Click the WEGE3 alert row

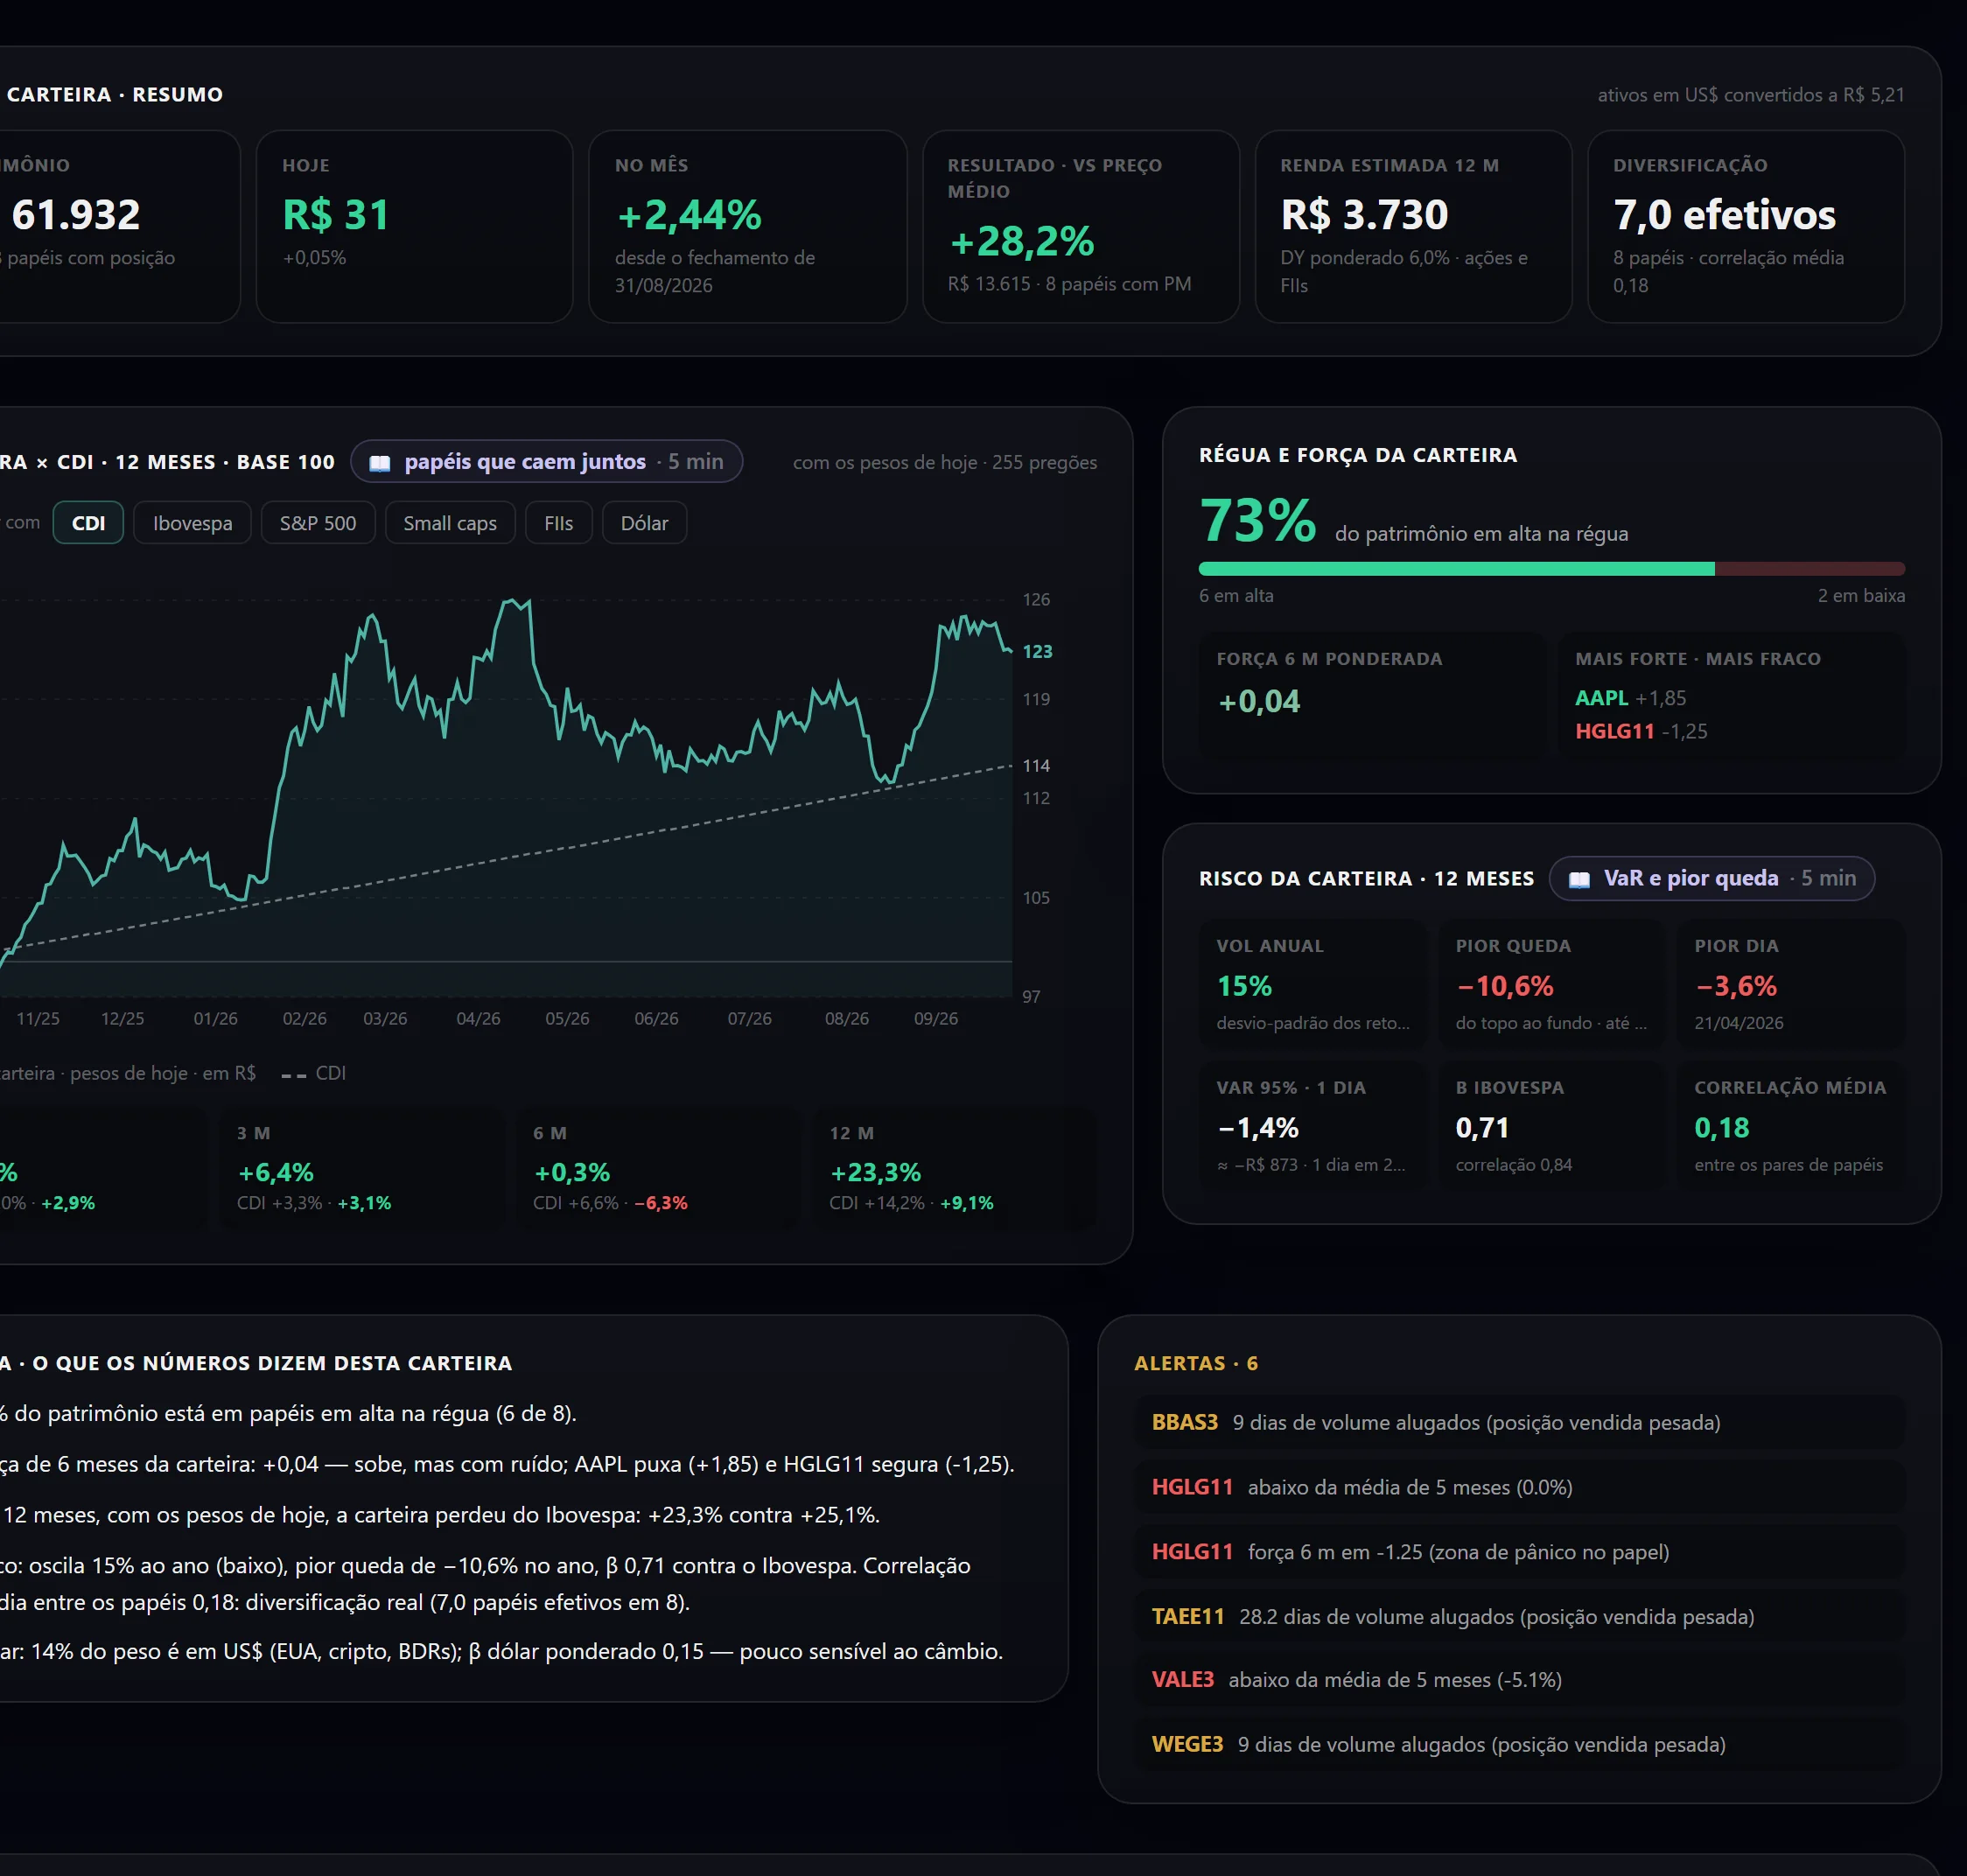tap(1520, 1745)
